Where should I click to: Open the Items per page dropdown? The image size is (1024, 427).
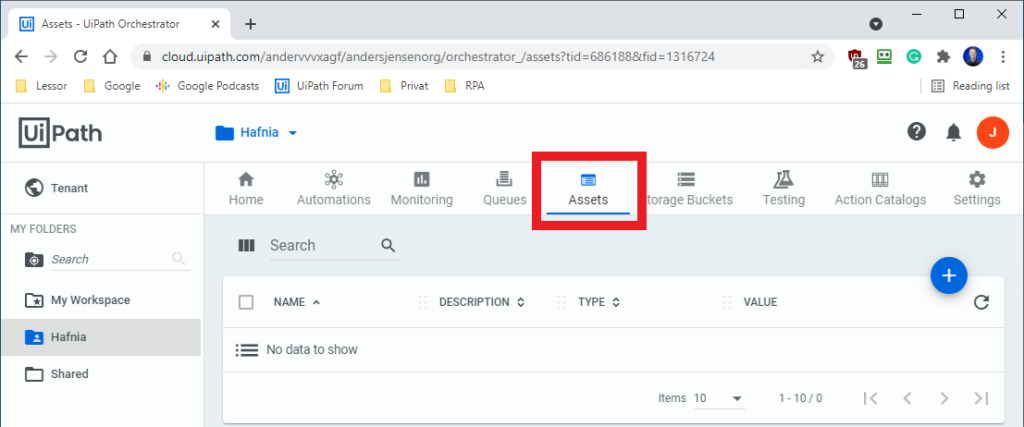point(718,398)
